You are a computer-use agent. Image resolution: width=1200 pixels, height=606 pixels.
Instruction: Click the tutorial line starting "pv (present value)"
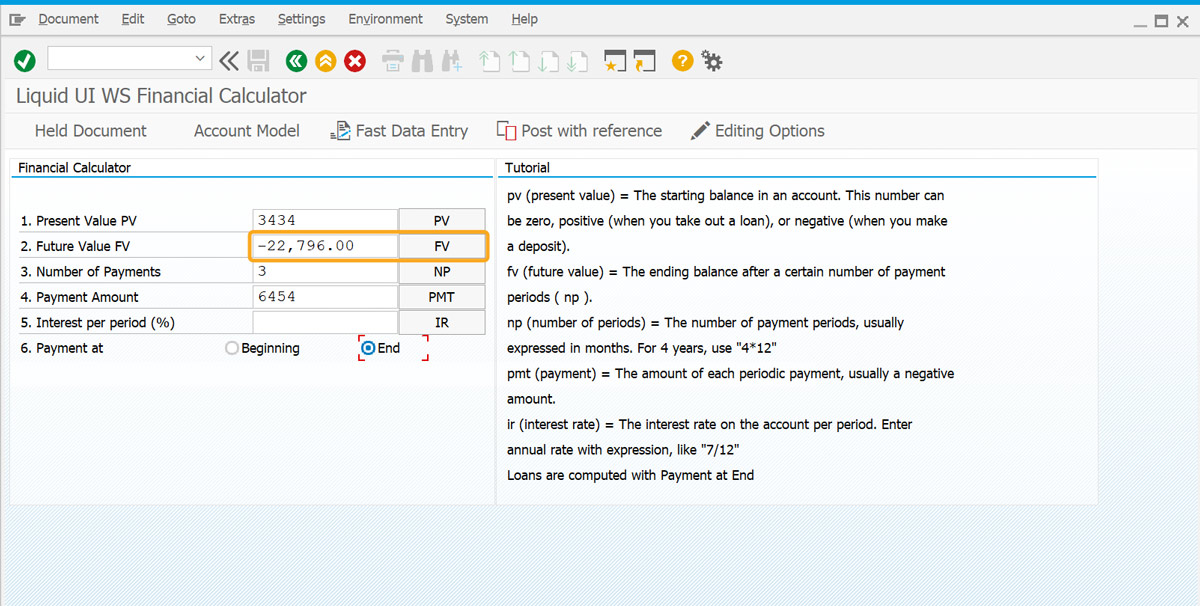726,195
